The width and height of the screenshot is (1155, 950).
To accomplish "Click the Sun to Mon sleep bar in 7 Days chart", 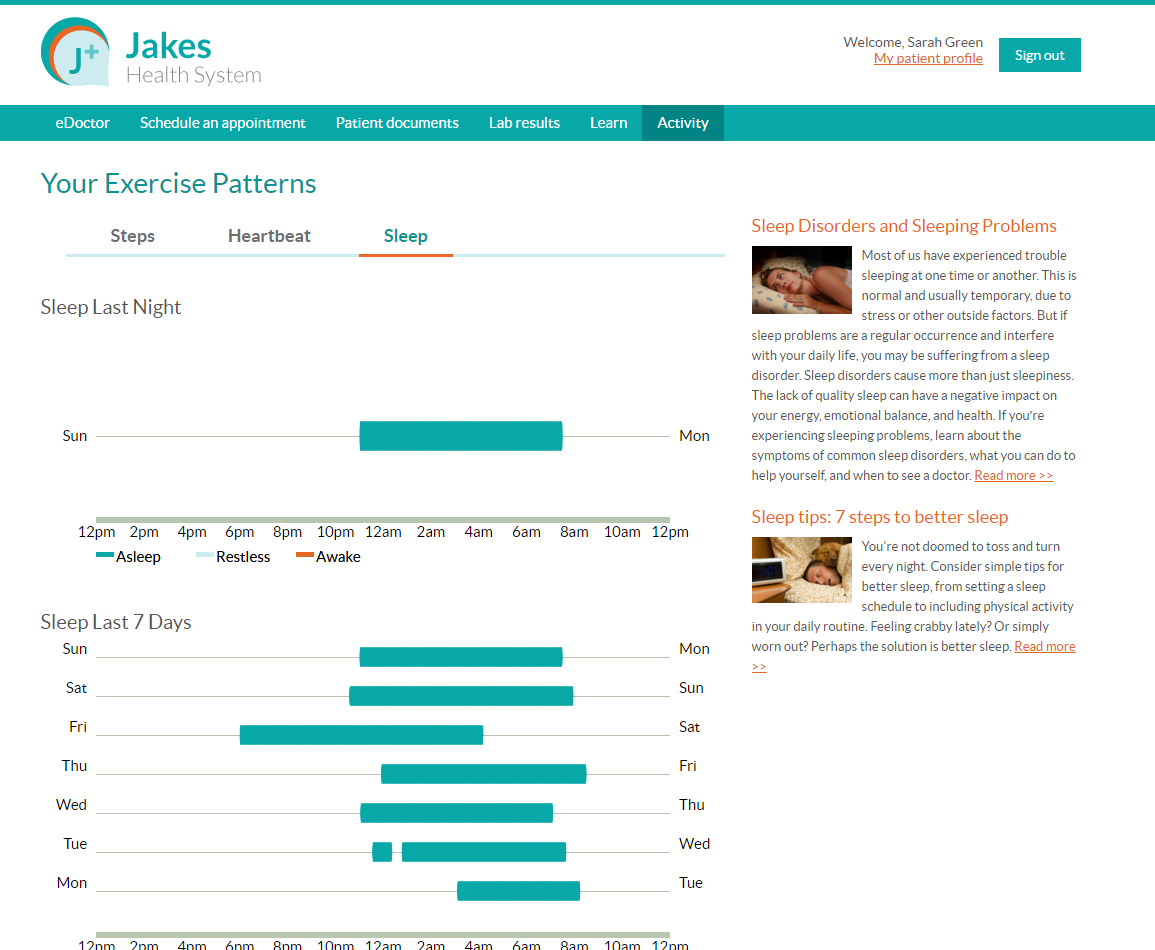I will click(x=461, y=657).
